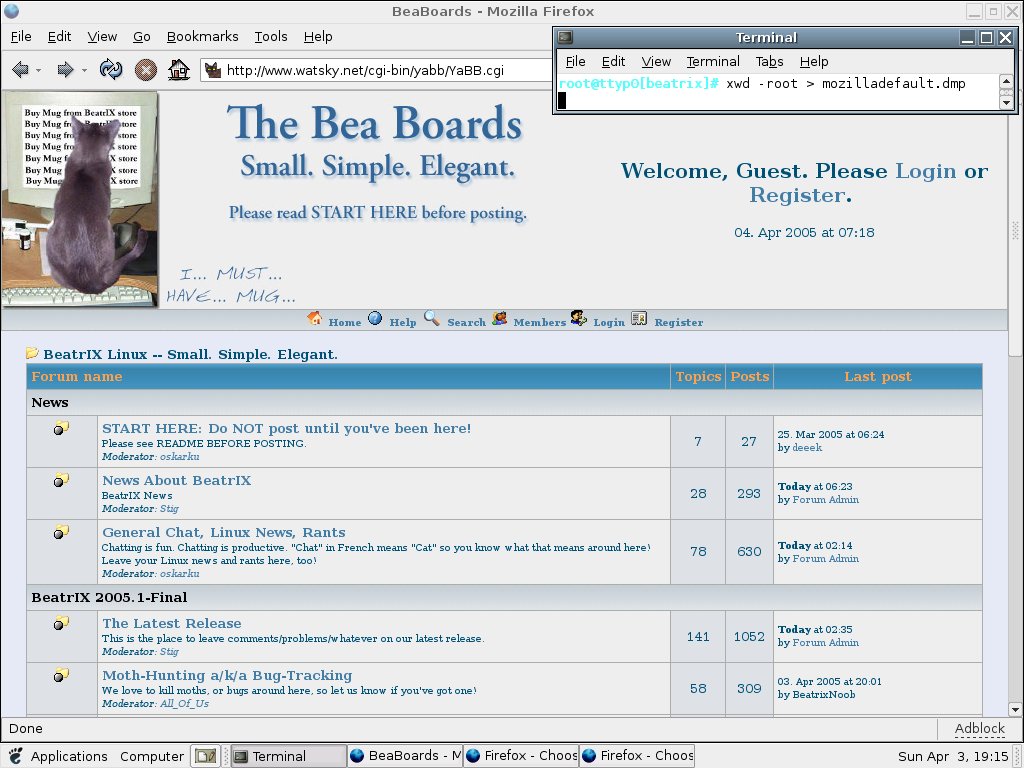Click the Register link in welcome message
1024x768 pixels.
pos(797,195)
